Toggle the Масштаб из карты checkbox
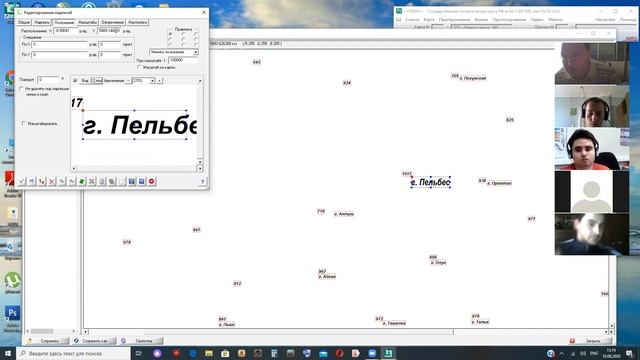This screenshot has height=360, width=640. coord(139,67)
